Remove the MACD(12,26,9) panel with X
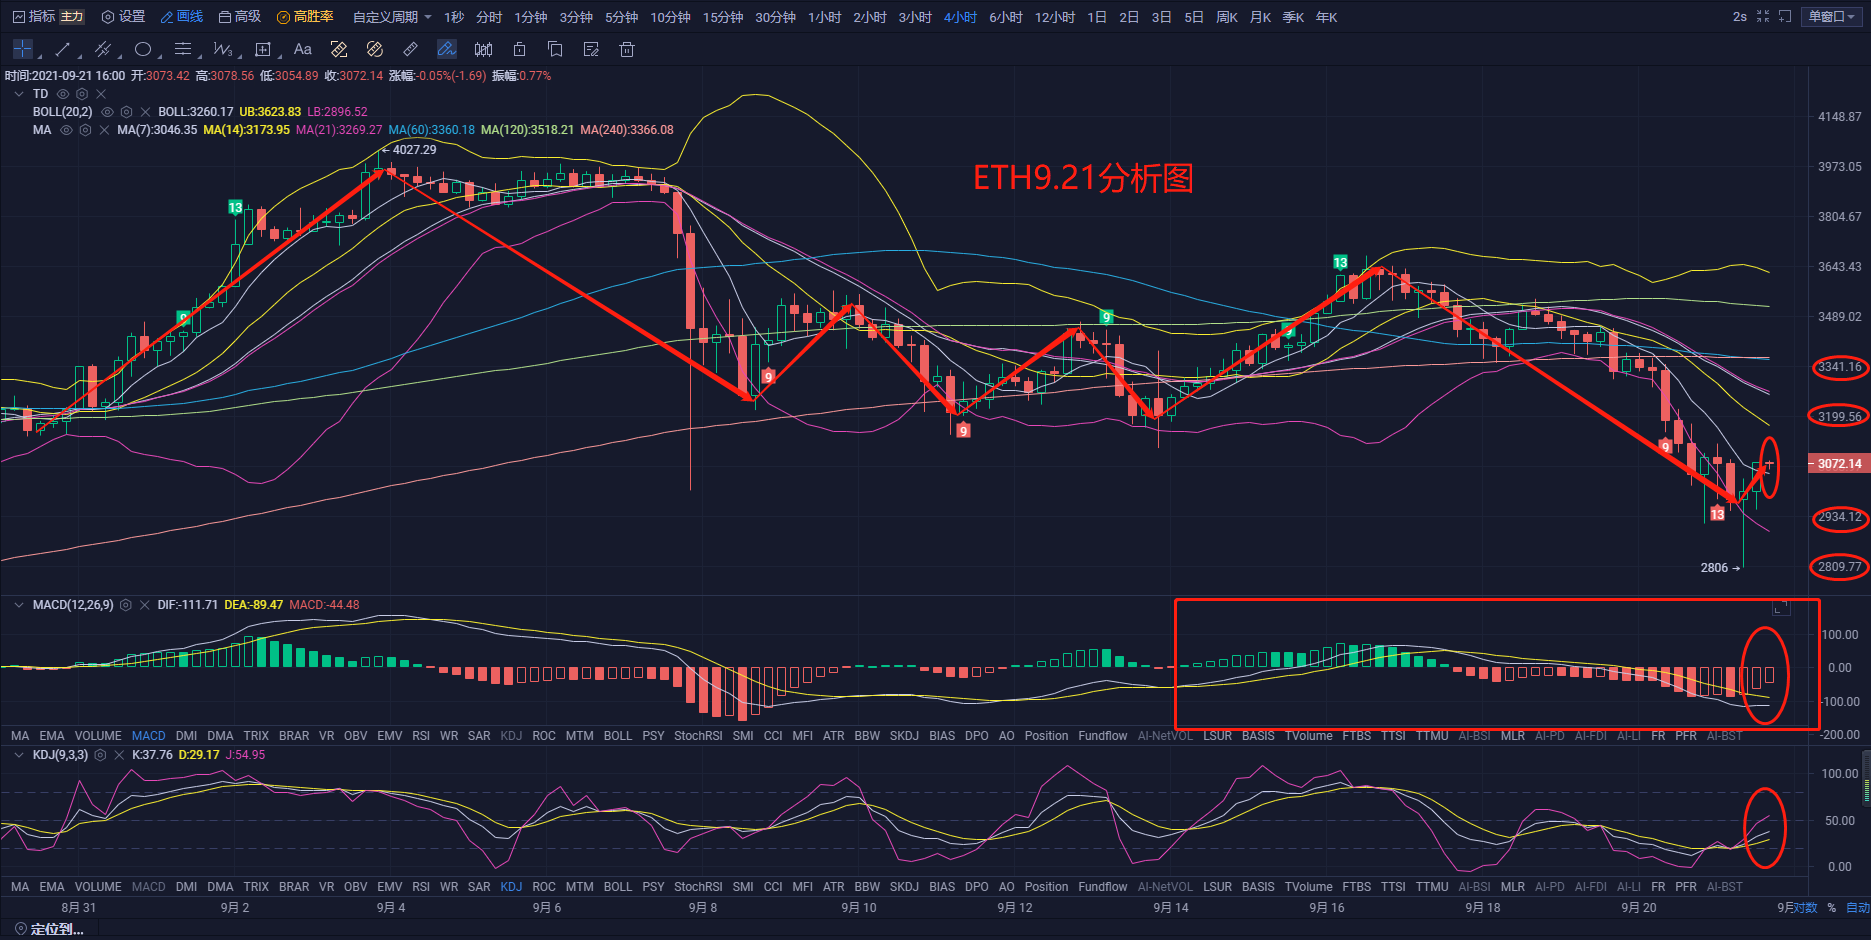1871x940 pixels. 145,605
